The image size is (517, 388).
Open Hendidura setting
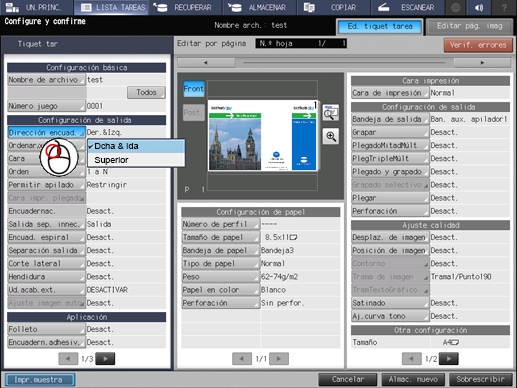46,277
